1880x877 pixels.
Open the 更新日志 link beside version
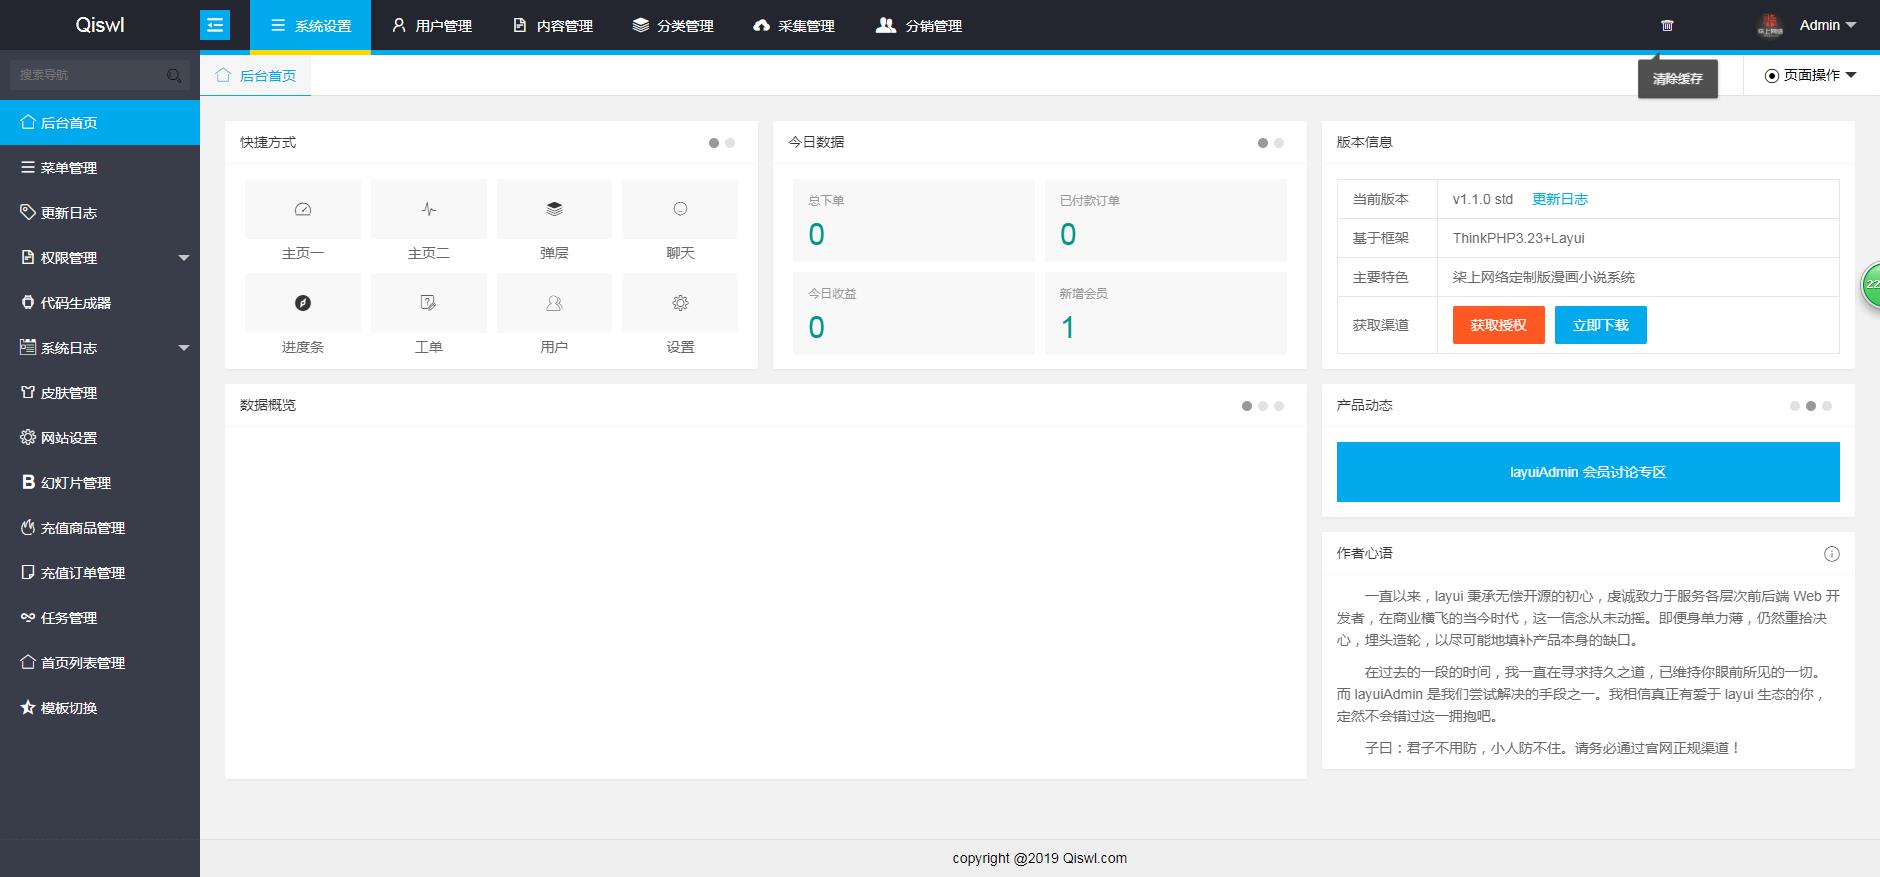click(1560, 199)
